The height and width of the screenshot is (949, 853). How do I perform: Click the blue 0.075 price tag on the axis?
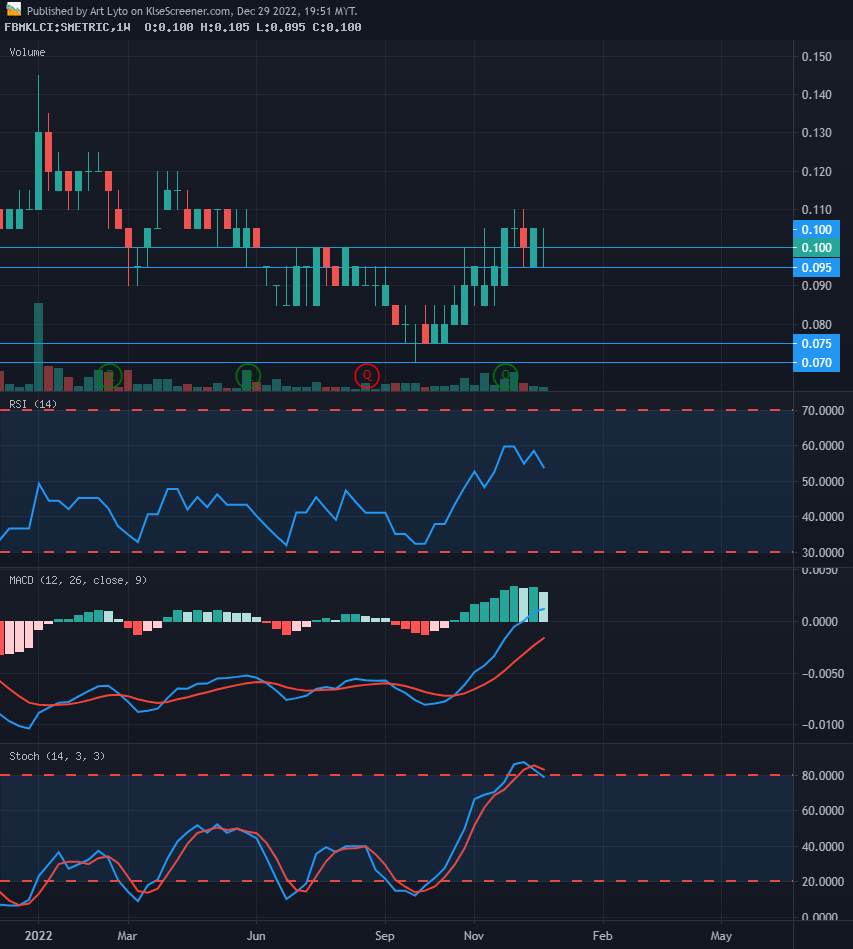(x=818, y=344)
